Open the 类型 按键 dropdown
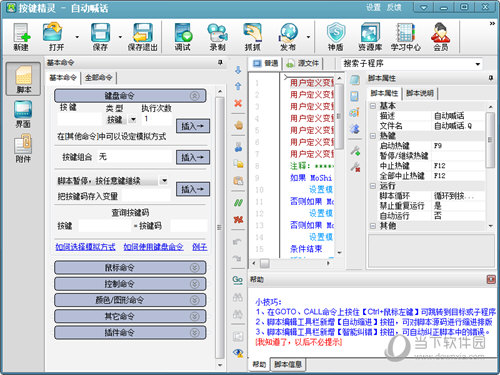Viewport: 500px width, 375px height. [133, 119]
